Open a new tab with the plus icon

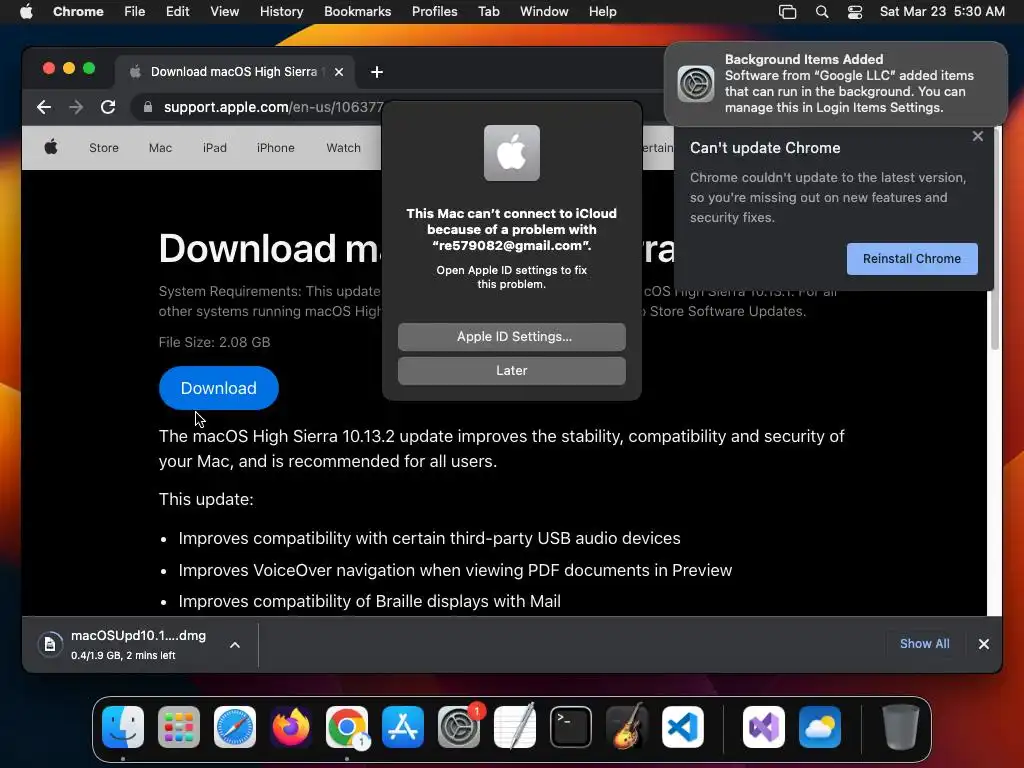377,72
